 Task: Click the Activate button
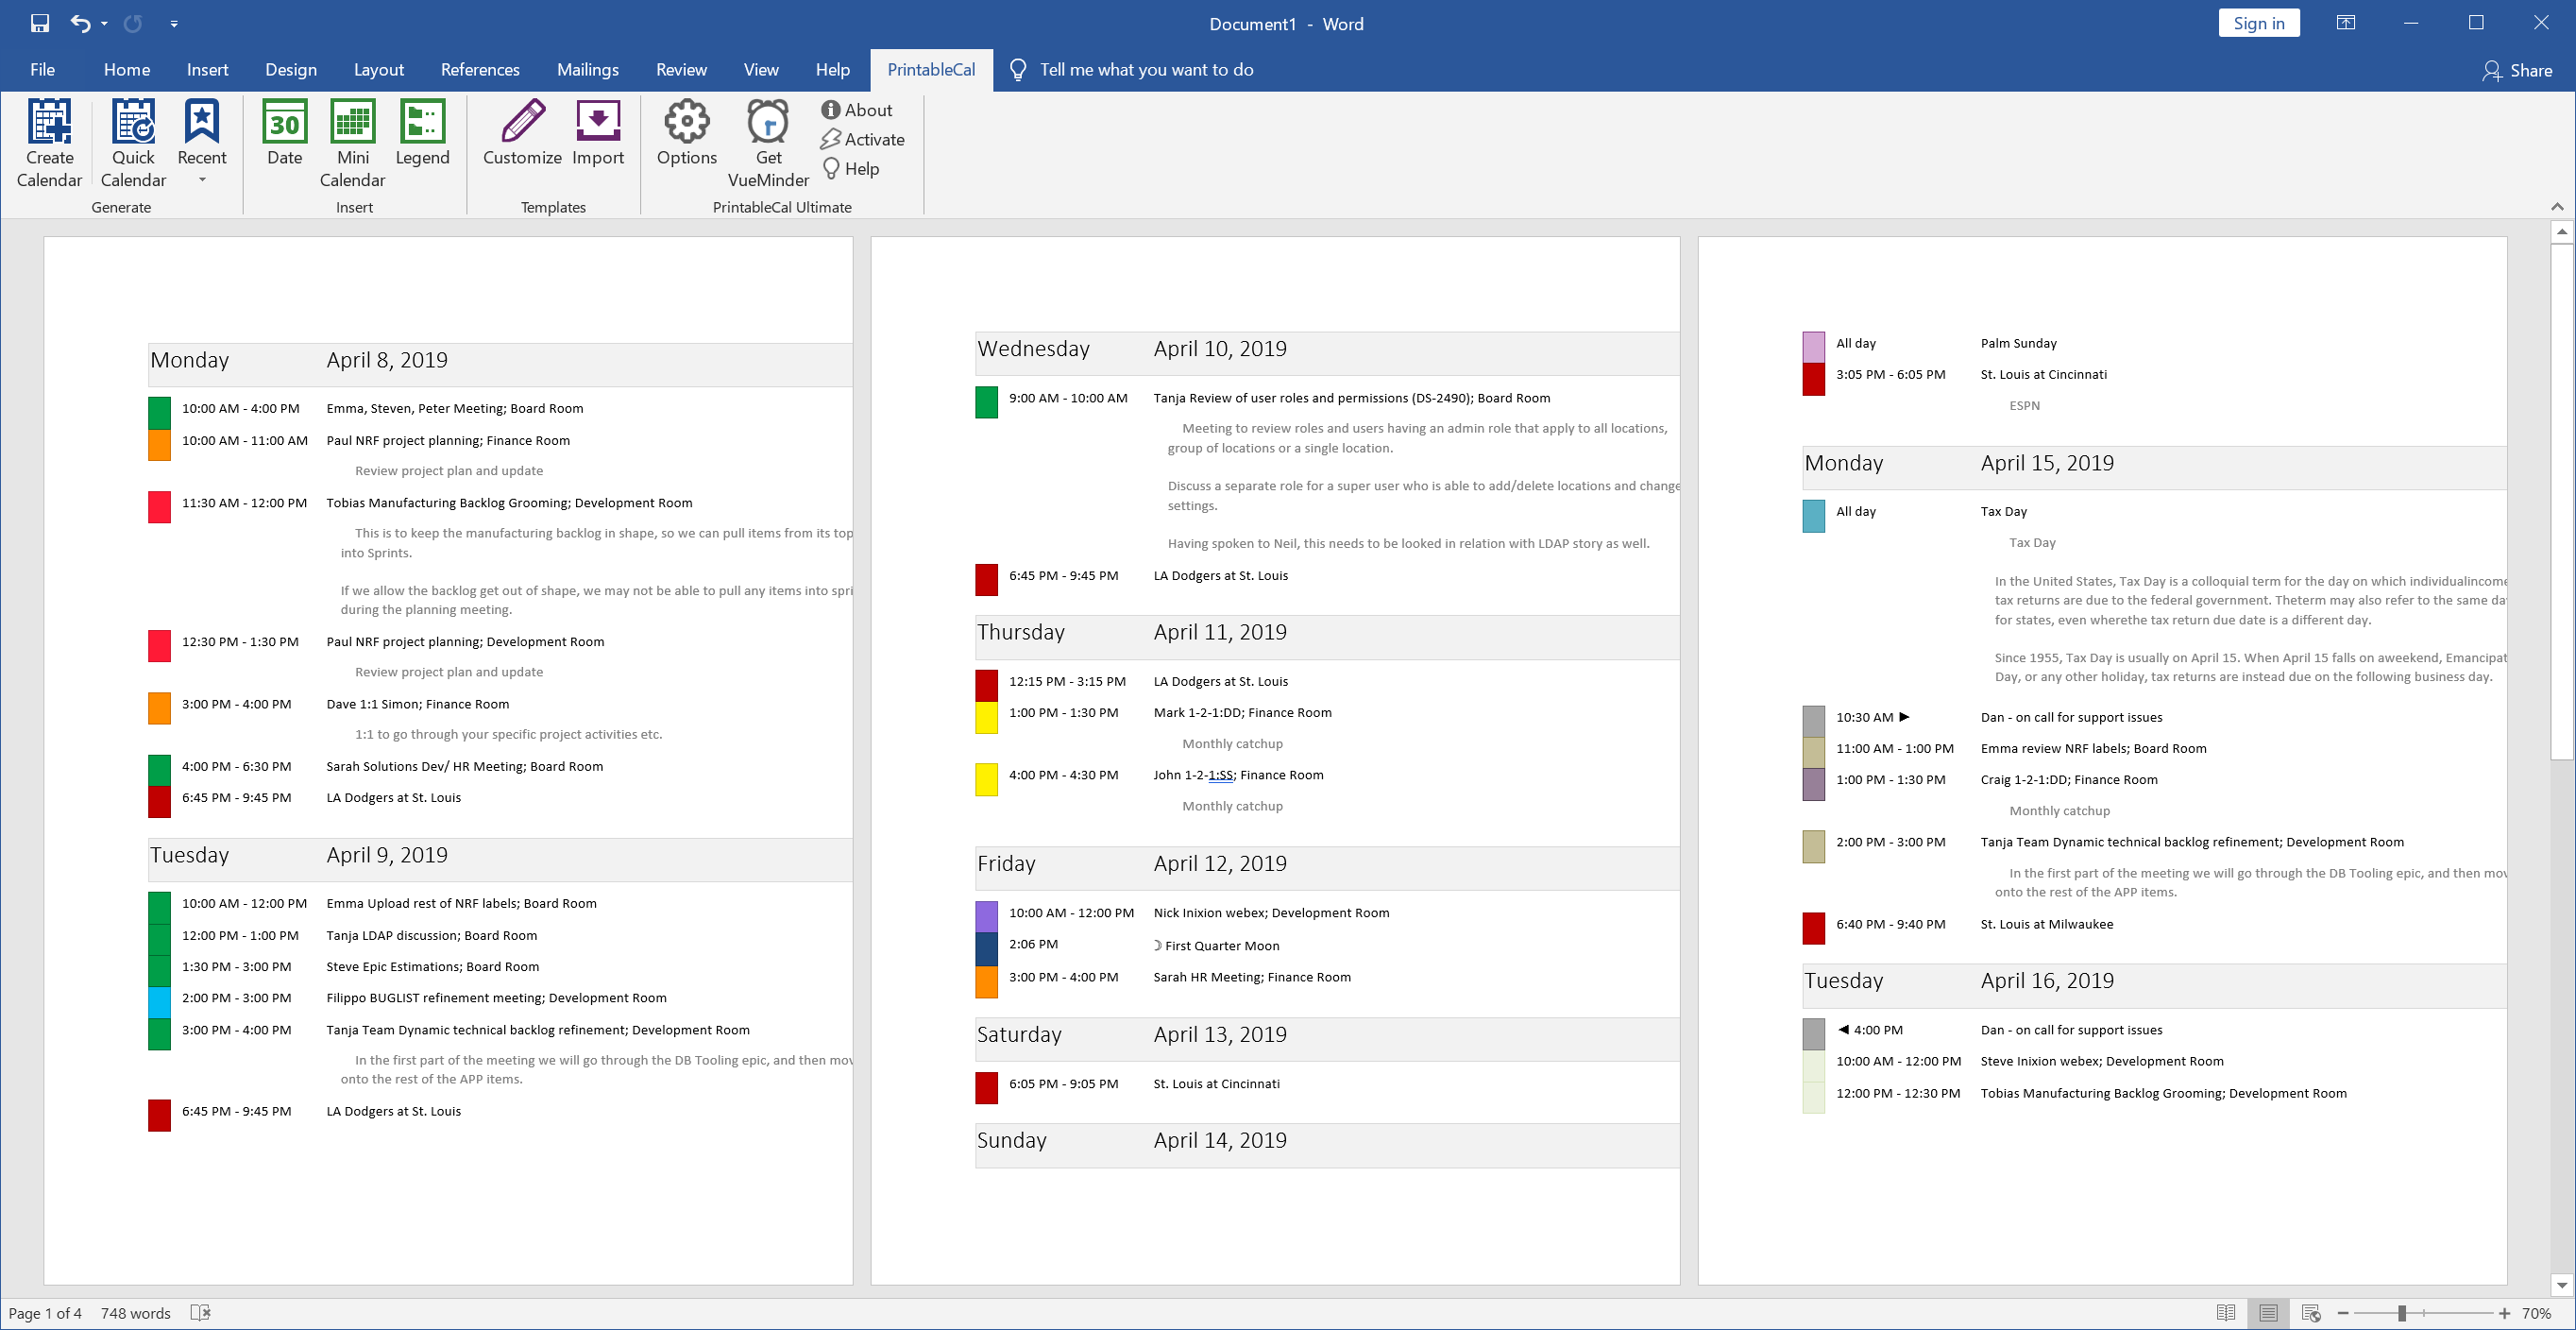click(862, 140)
